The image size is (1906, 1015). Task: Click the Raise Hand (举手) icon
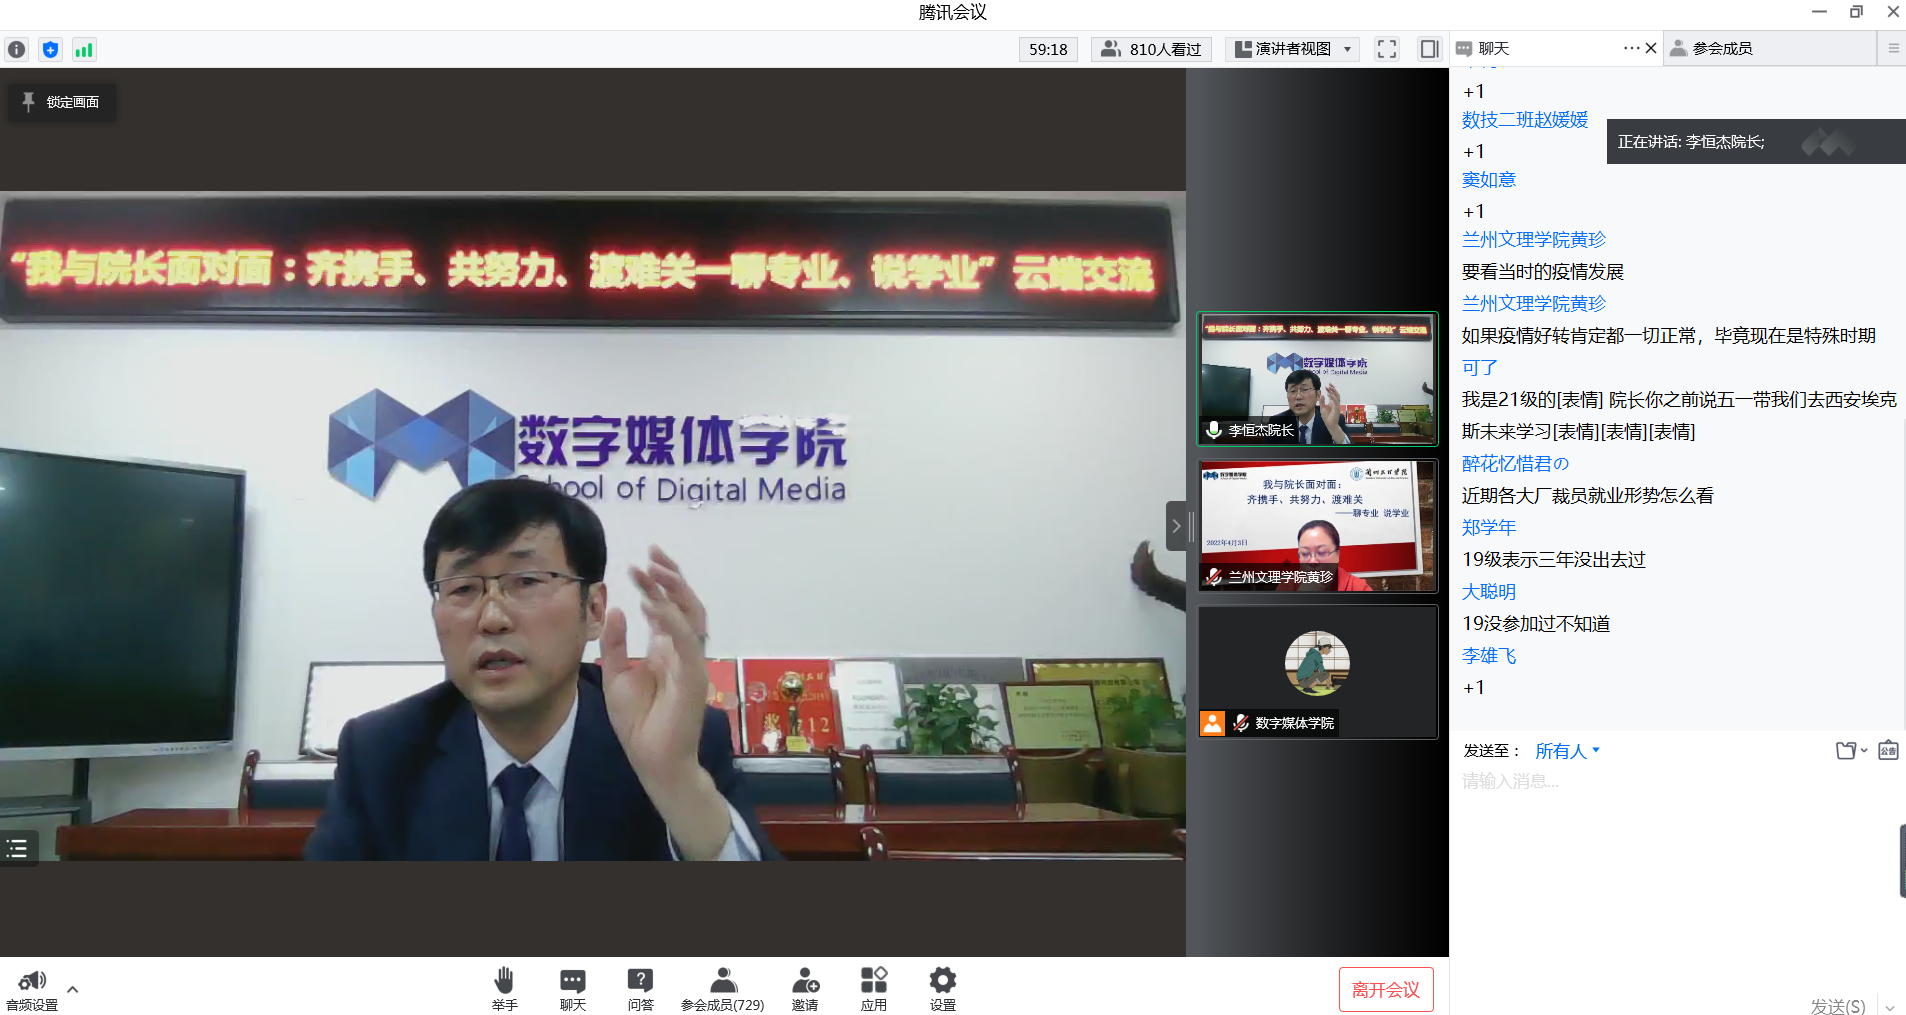click(504, 988)
